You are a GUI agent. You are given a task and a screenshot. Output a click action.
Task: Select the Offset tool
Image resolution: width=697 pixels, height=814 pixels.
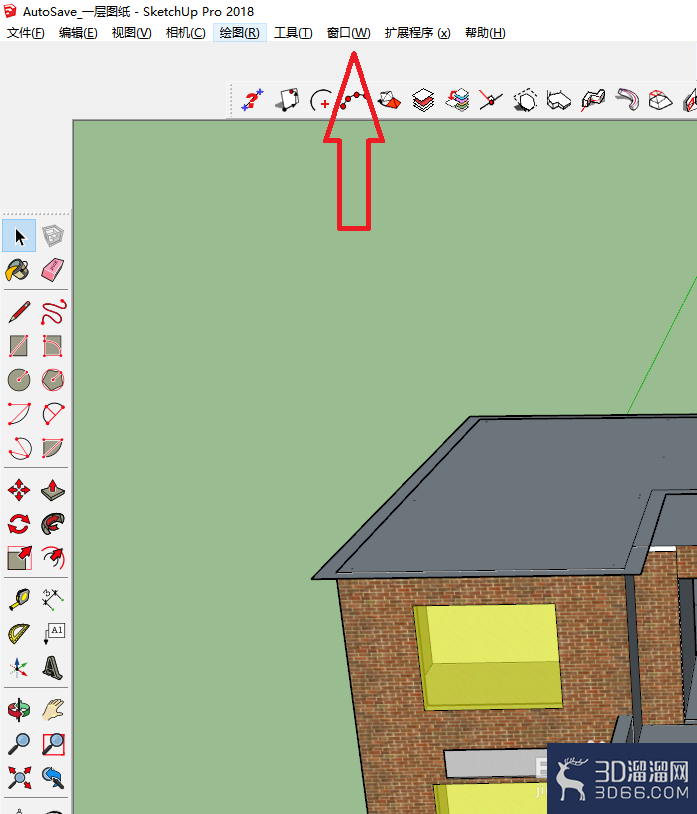click(x=53, y=558)
